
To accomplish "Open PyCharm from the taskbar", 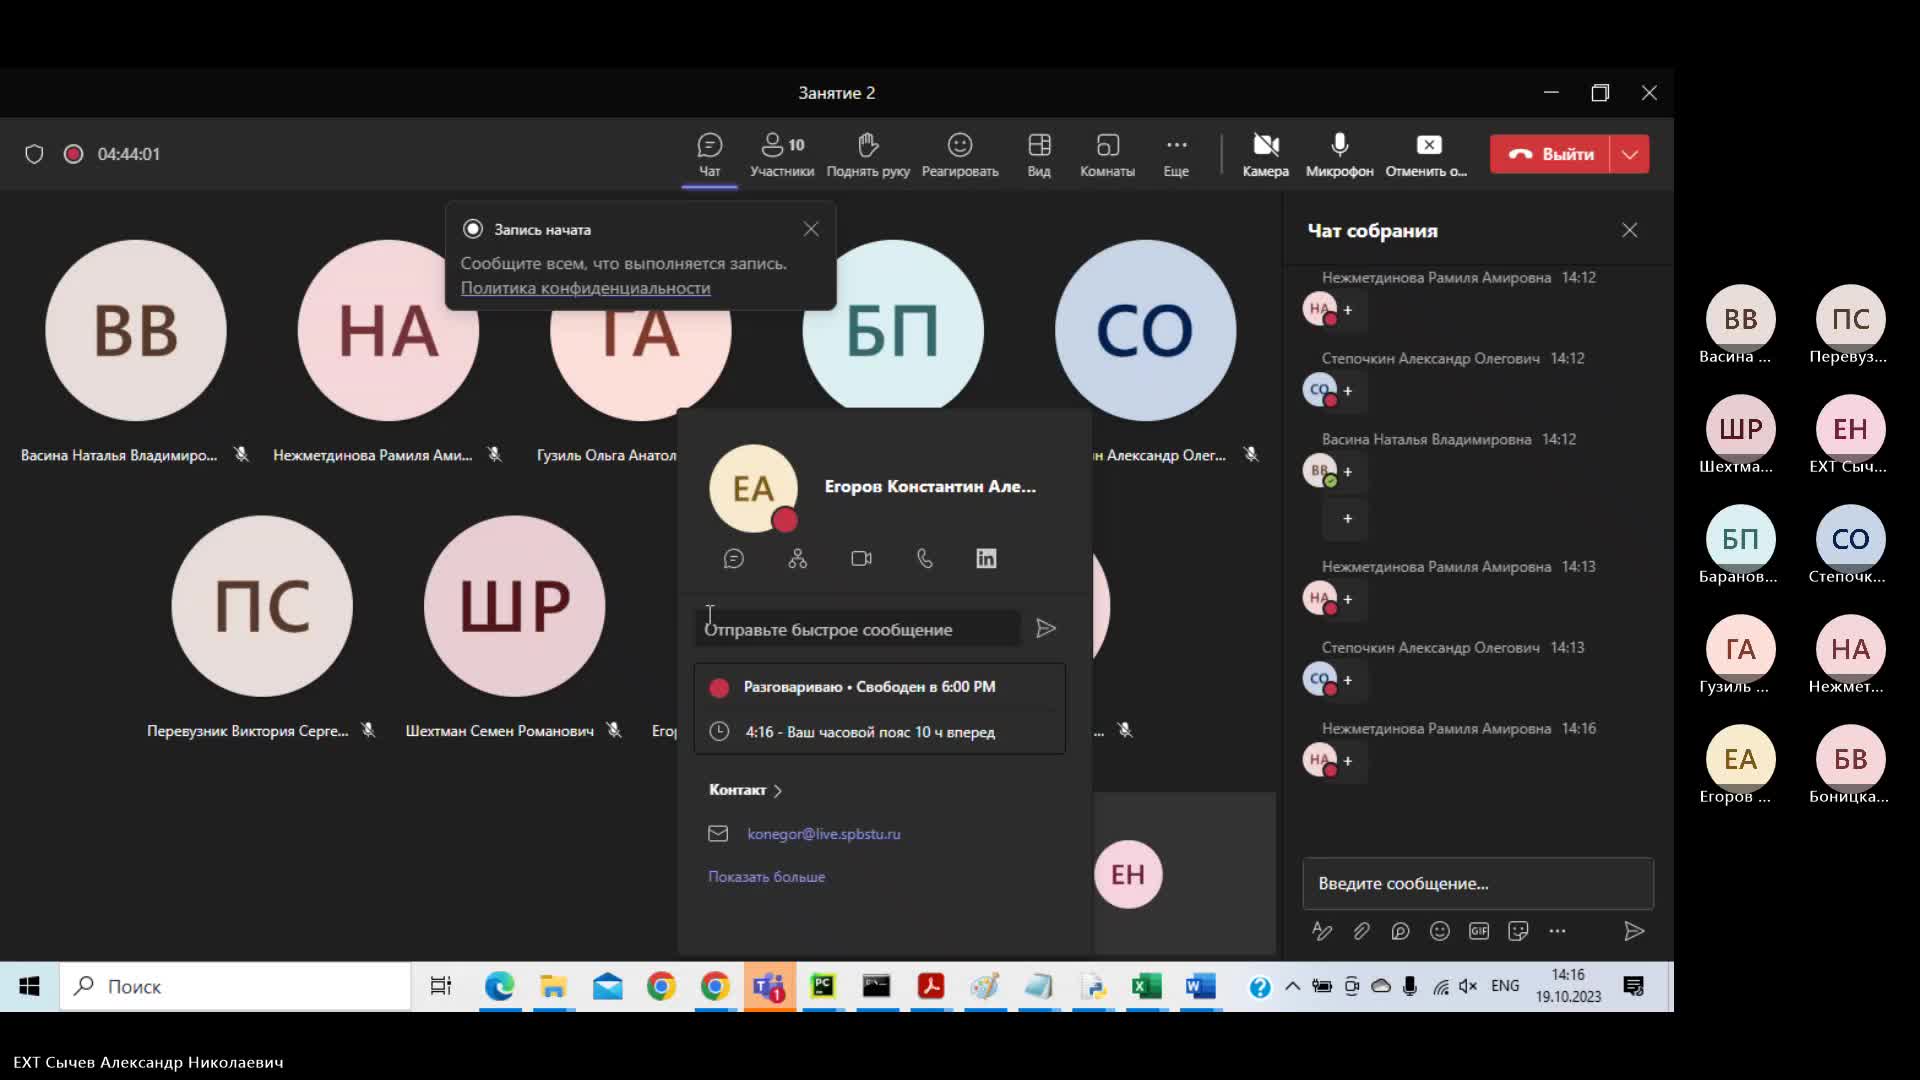I will pos(823,987).
